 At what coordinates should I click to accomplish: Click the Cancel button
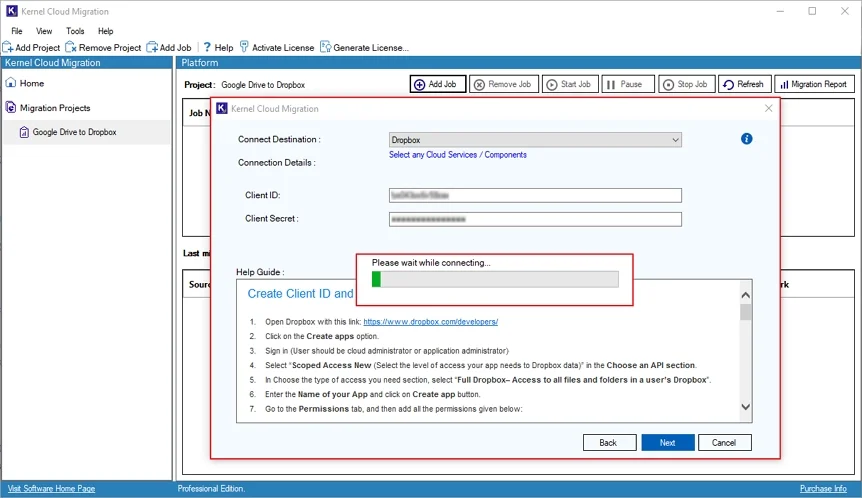[724, 442]
